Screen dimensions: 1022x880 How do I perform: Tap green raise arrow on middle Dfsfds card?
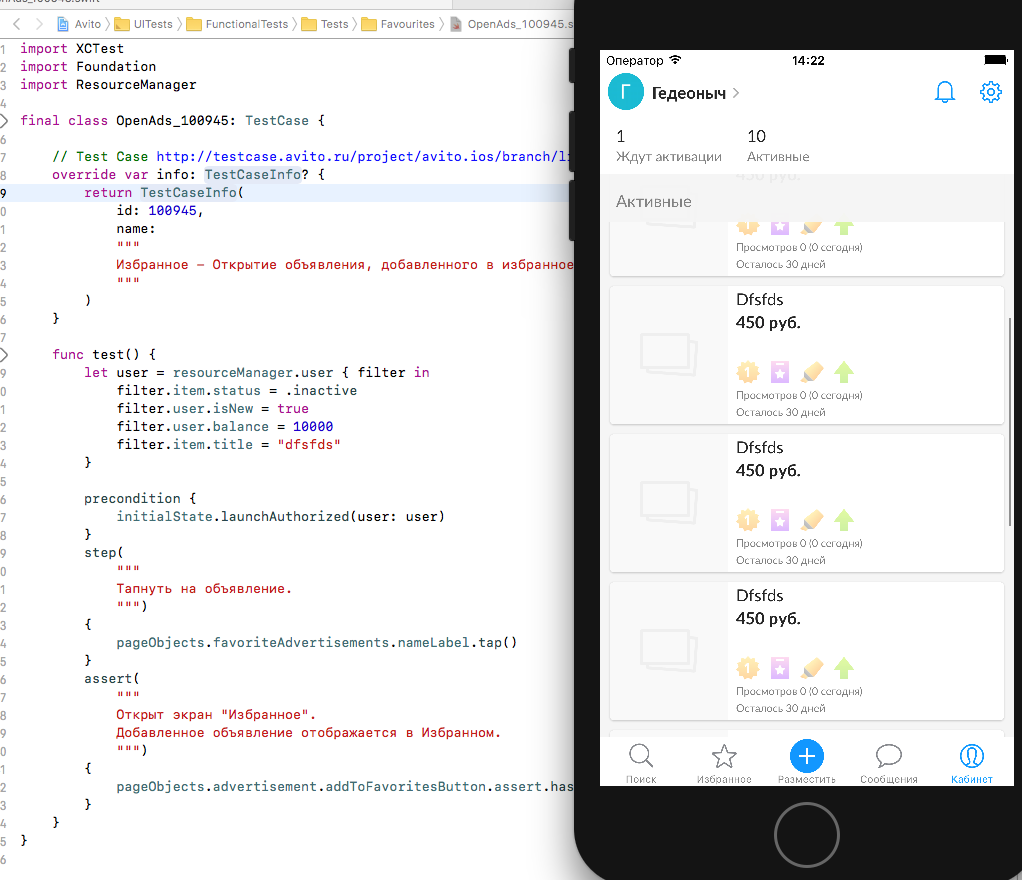(x=843, y=520)
